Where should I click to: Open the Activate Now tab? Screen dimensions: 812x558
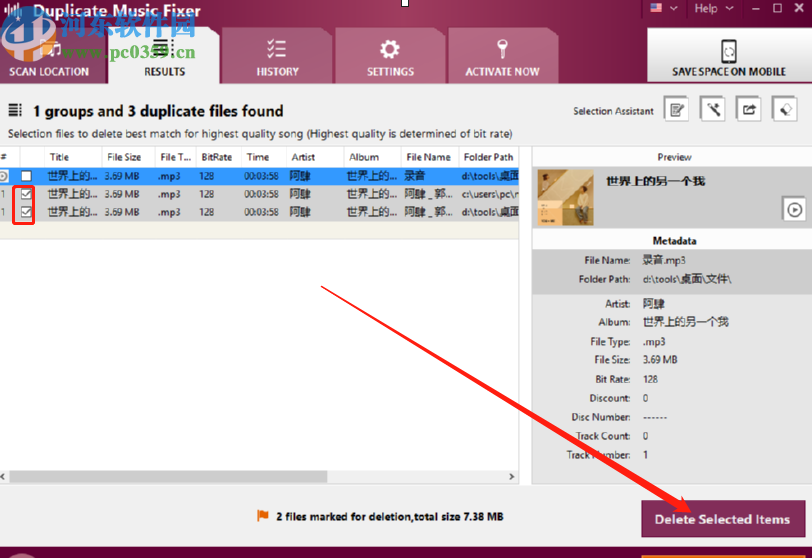pos(502,57)
